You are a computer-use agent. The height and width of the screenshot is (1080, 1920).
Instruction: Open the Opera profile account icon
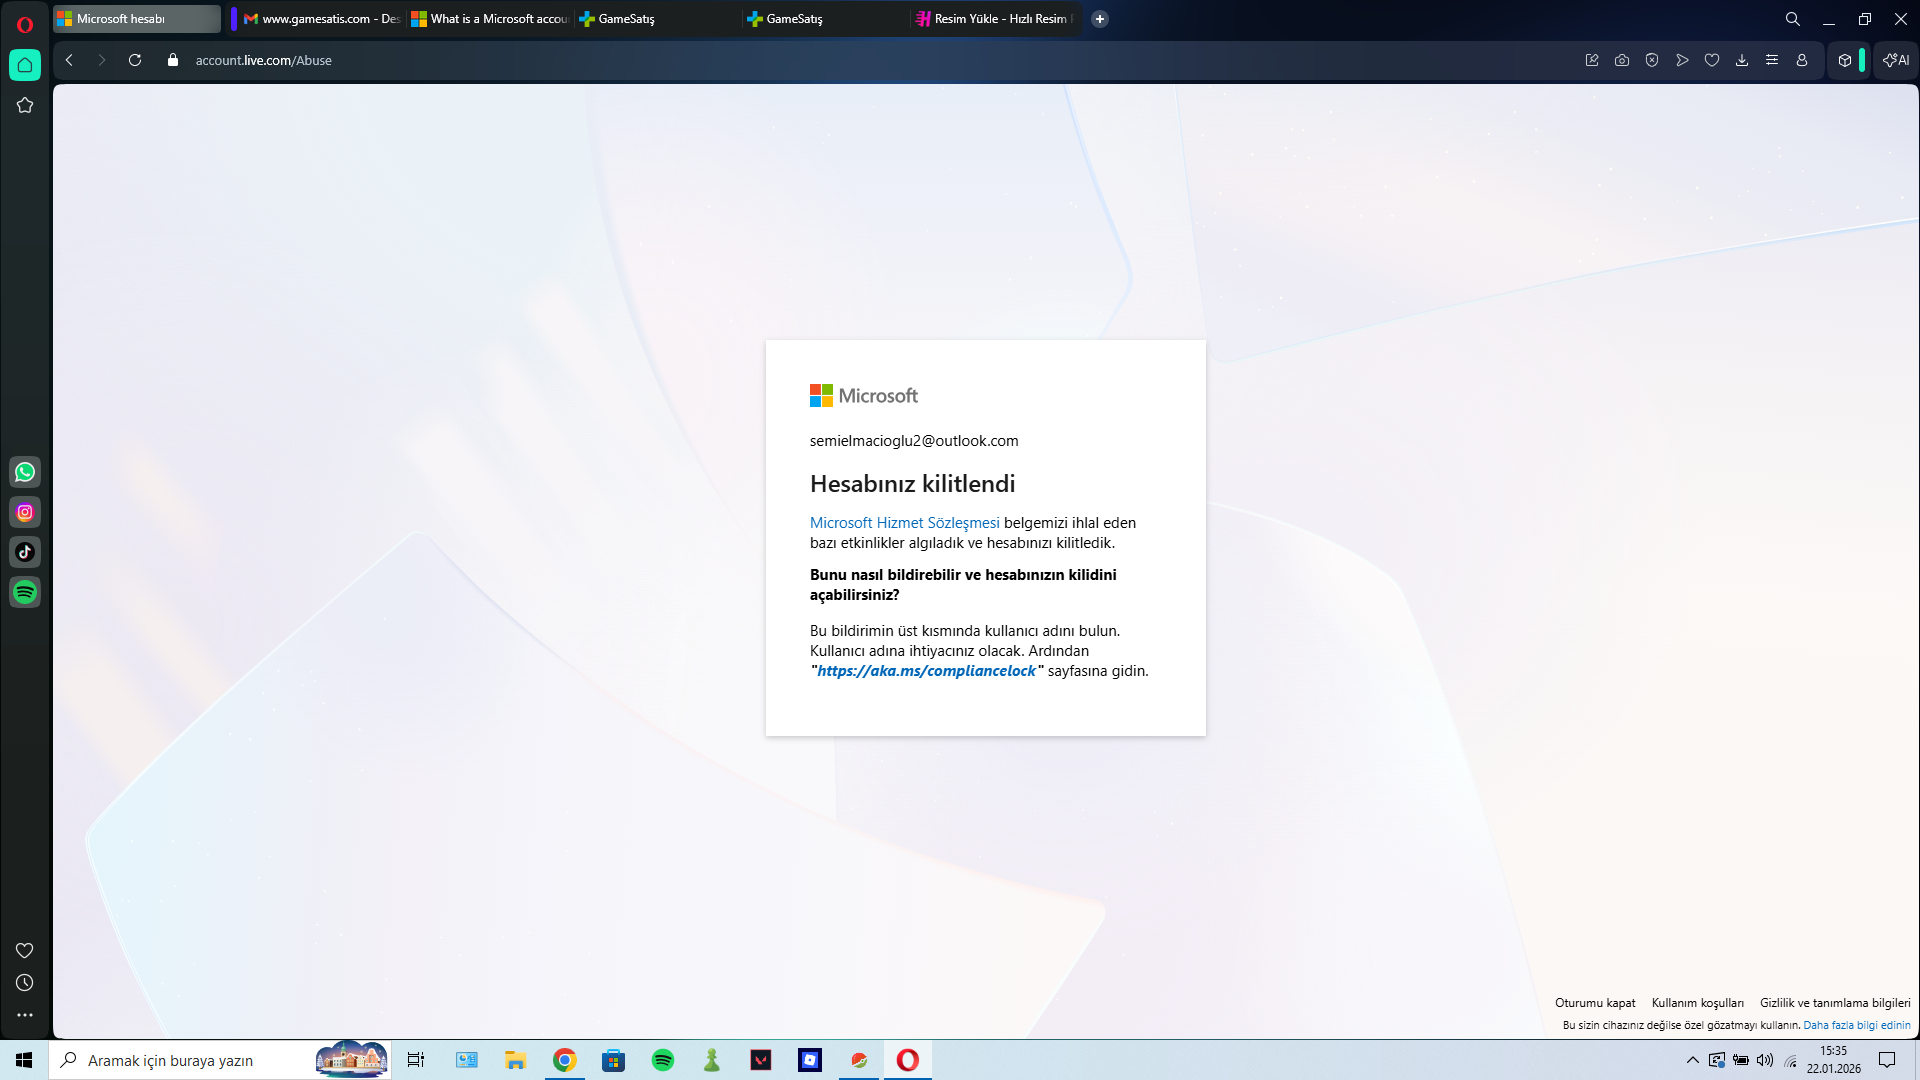click(x=1802, y=60)
